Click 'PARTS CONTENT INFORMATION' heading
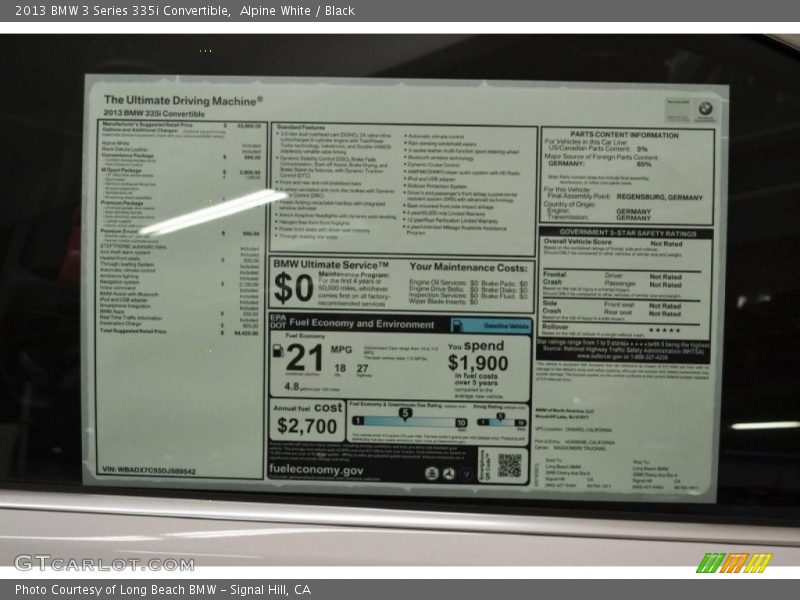This screenshot has width=800, height=600. pos(624,135)
